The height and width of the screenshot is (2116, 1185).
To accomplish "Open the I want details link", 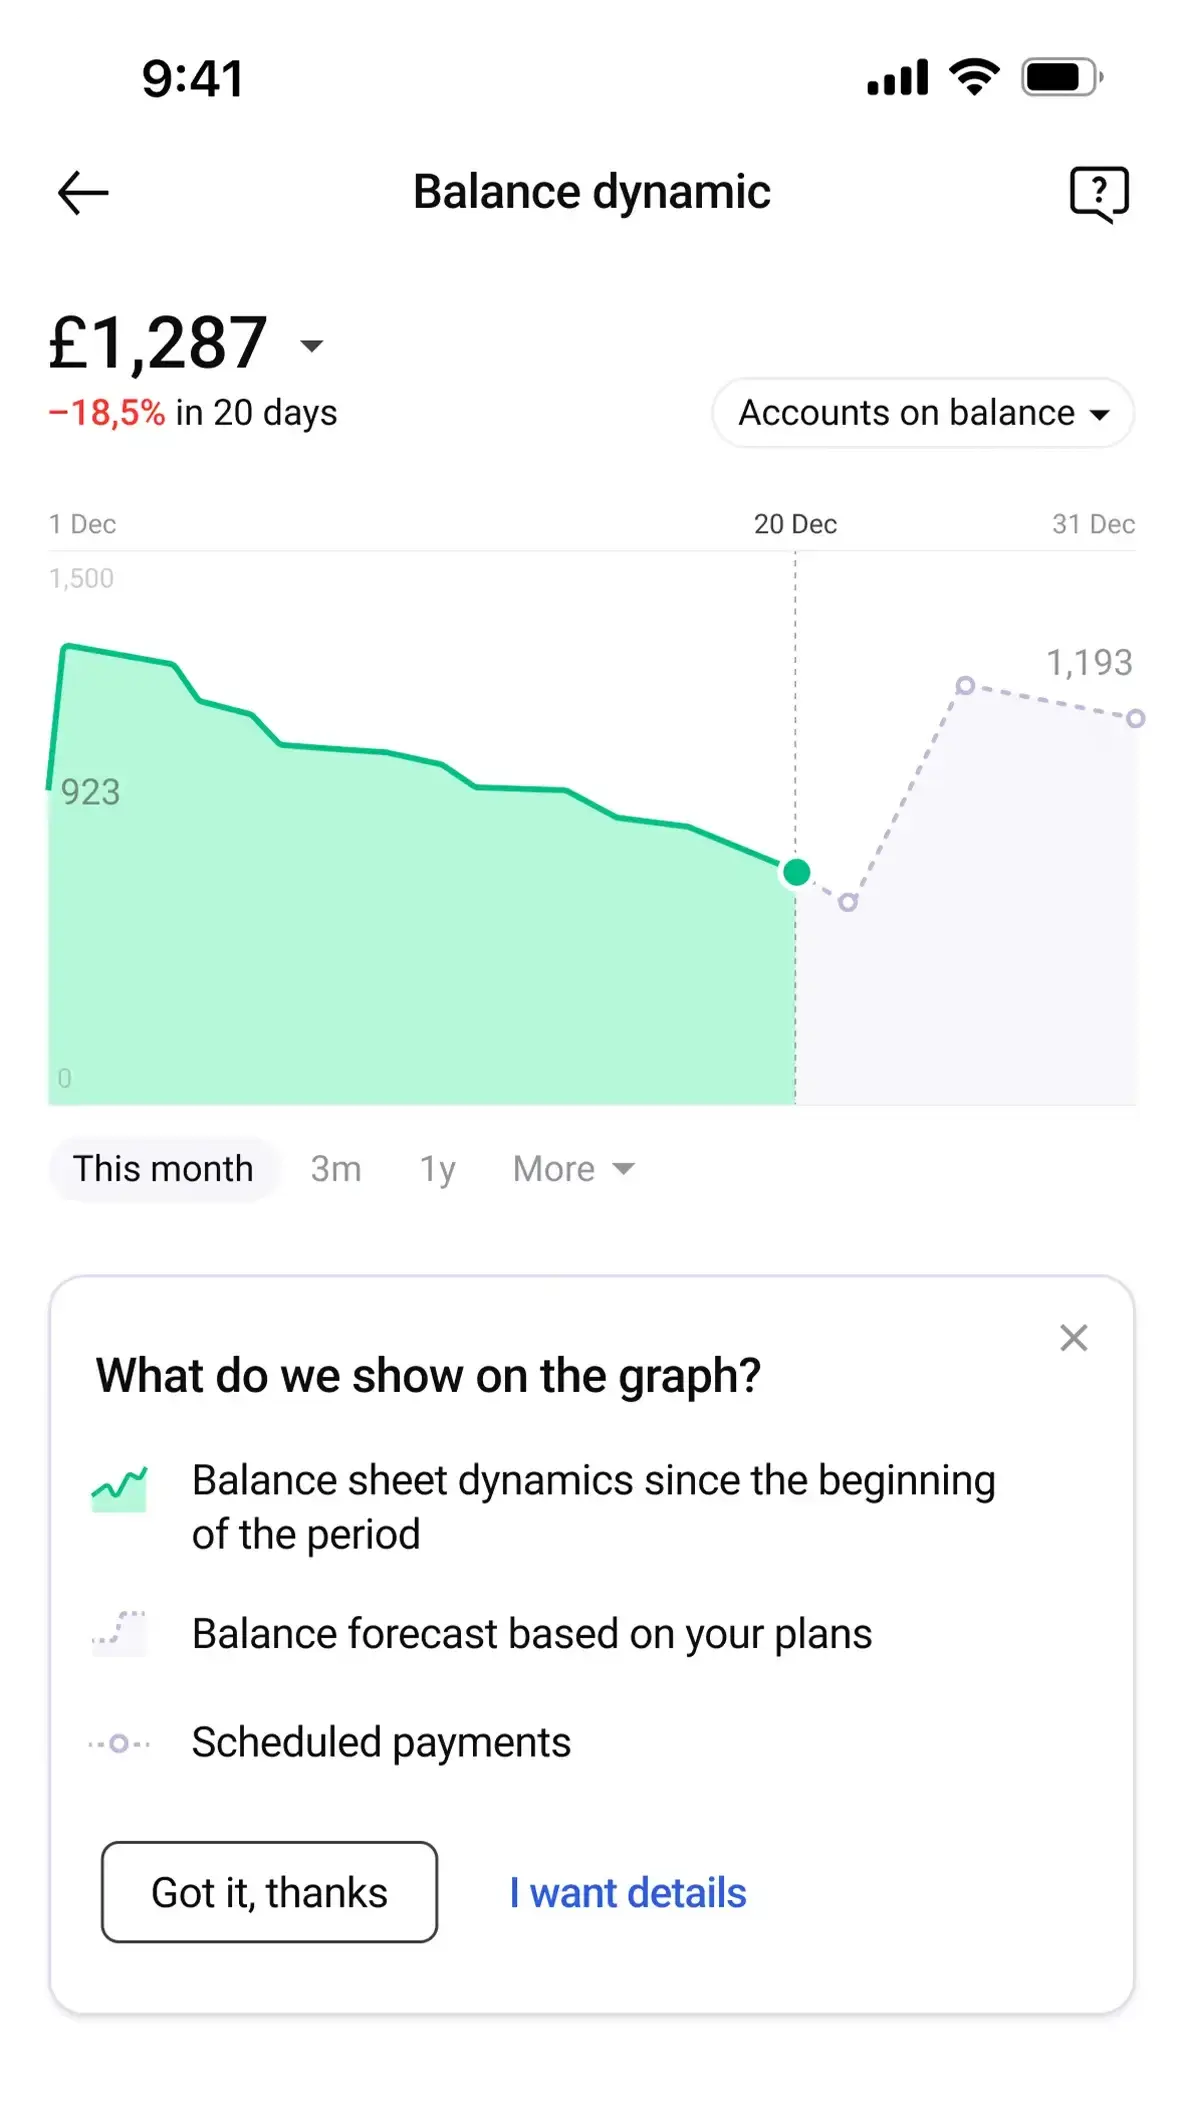I will (627, 1892).
